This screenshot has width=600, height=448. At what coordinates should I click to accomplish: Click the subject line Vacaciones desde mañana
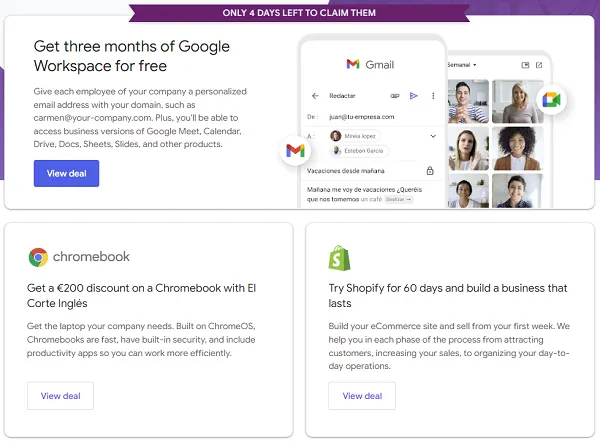tap(346, 171)
